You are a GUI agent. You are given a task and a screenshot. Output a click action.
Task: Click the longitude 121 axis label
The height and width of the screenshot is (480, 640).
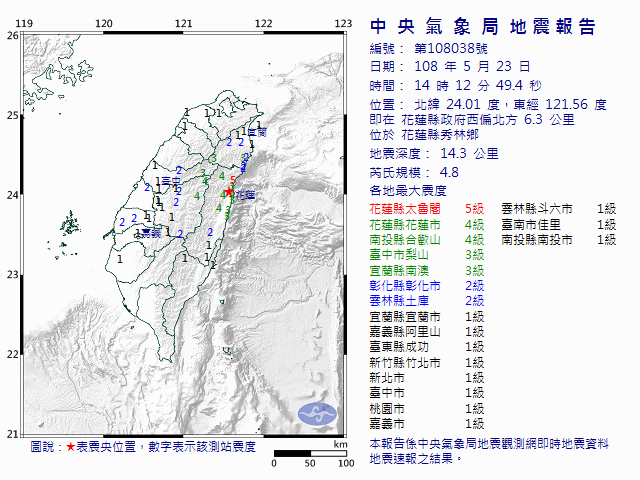pyautogui.click(x=183, y=22)
